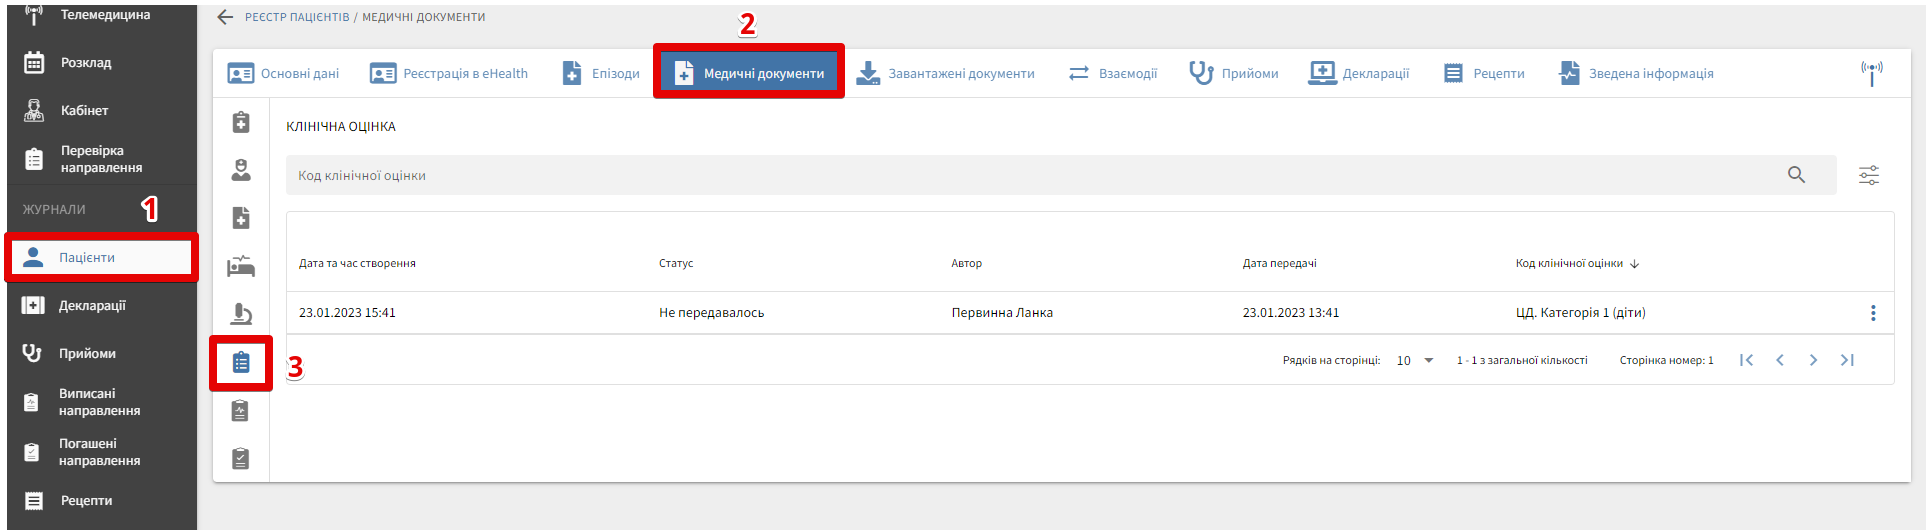Go to next page arrow
Image resolution: width=1926 pixels, height=530 pixels.
point(1813,360)
